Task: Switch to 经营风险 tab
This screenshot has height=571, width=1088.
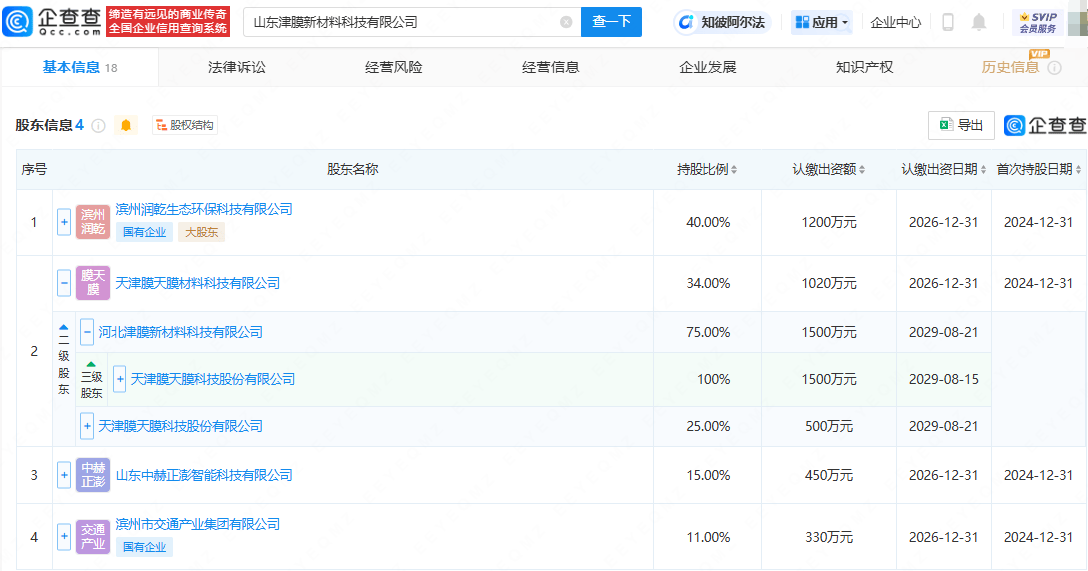Action: [x=393, y=67]
